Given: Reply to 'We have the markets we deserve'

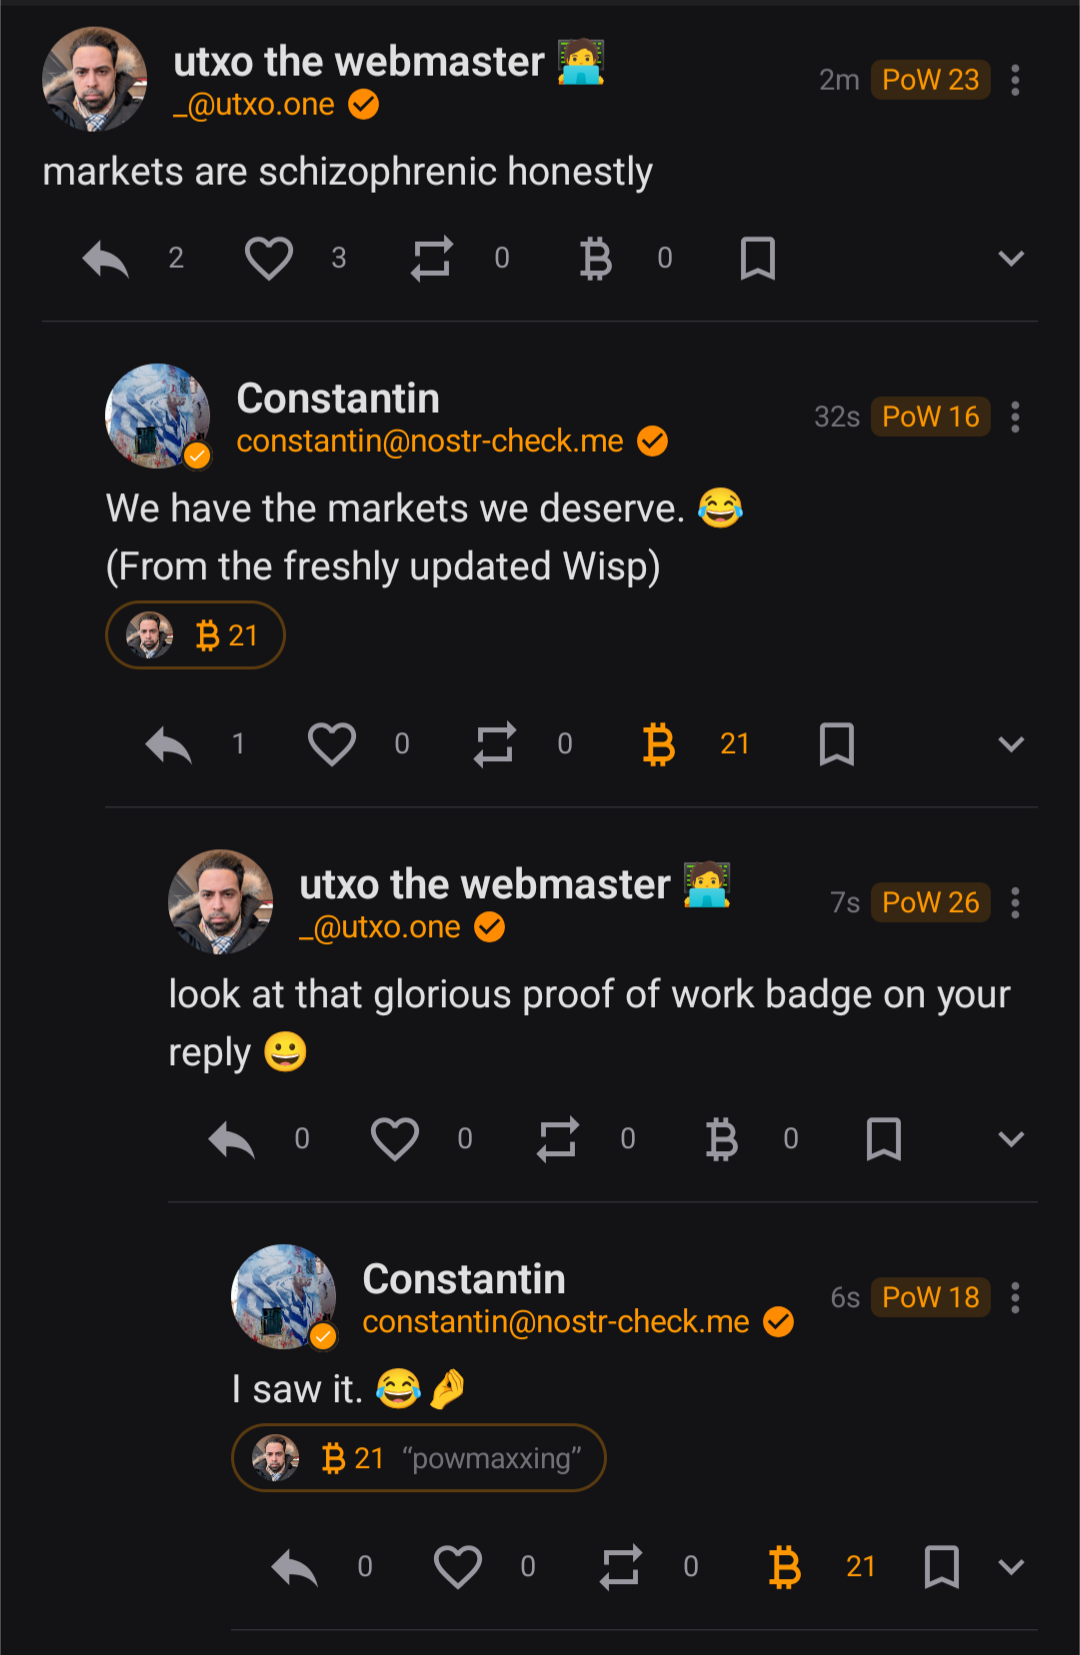Looking at the screenshot, I should coord(169,744).
